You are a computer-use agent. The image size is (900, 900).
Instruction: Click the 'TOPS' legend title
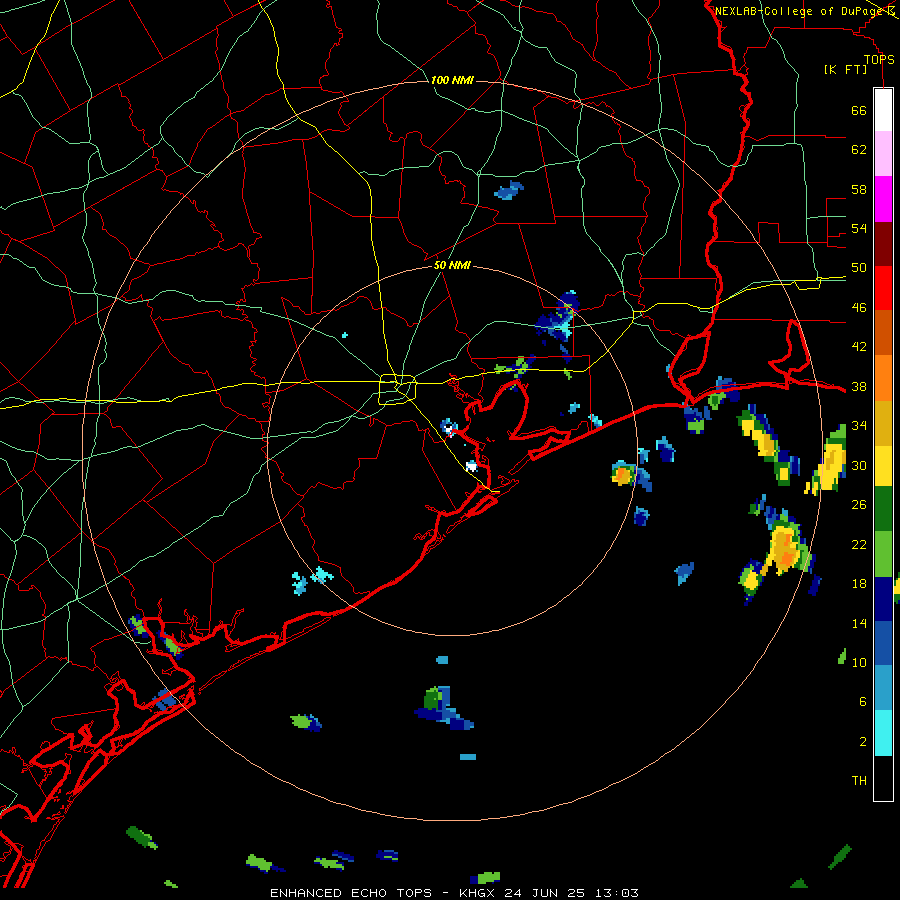pyautogui.click(x=879, y=60)
